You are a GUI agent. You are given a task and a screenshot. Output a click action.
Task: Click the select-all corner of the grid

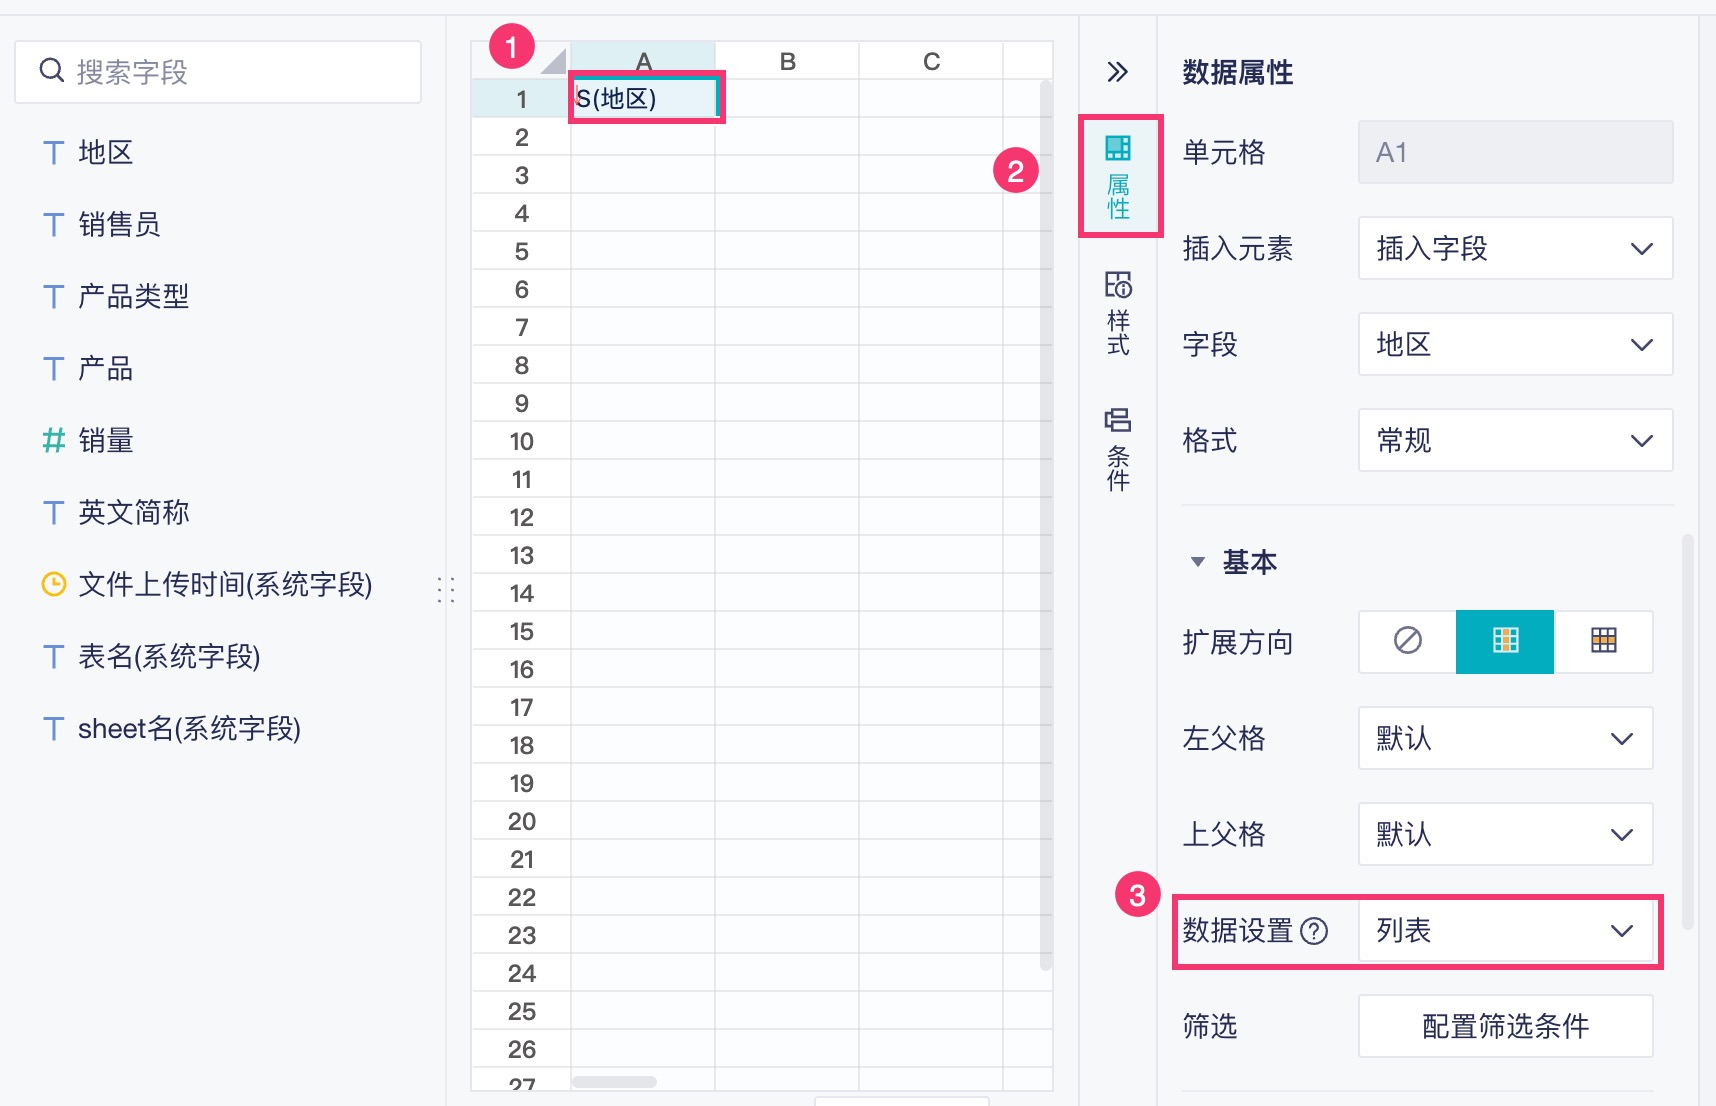coord(552,62)
